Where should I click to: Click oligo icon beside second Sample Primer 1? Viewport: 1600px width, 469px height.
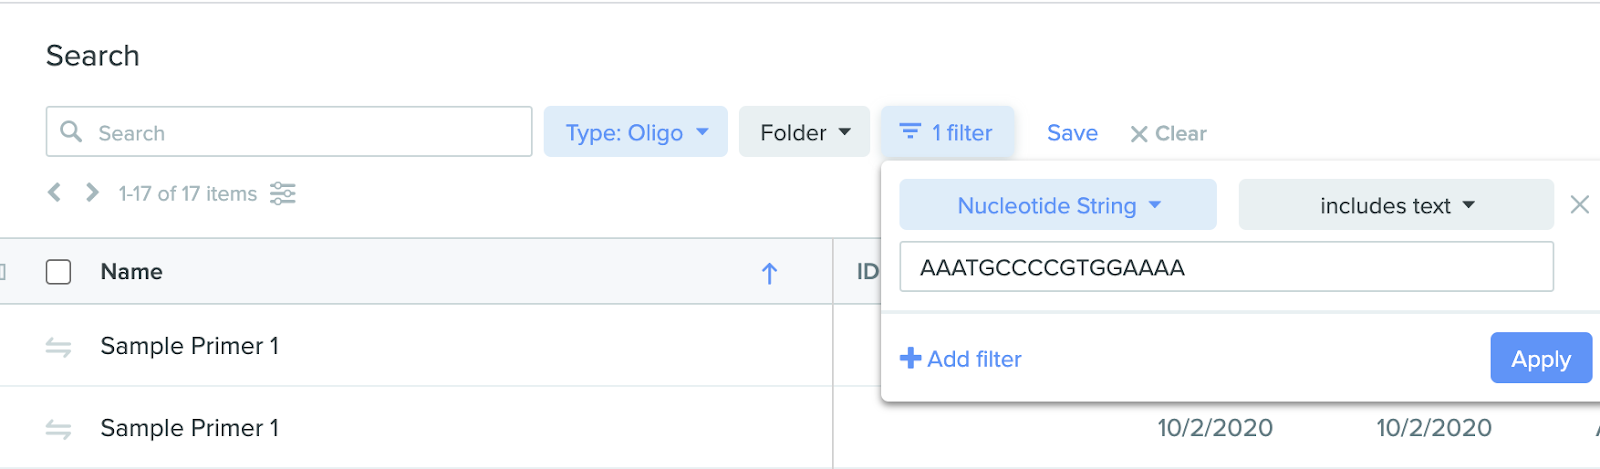pyautogui.click(x=58, y=429)
